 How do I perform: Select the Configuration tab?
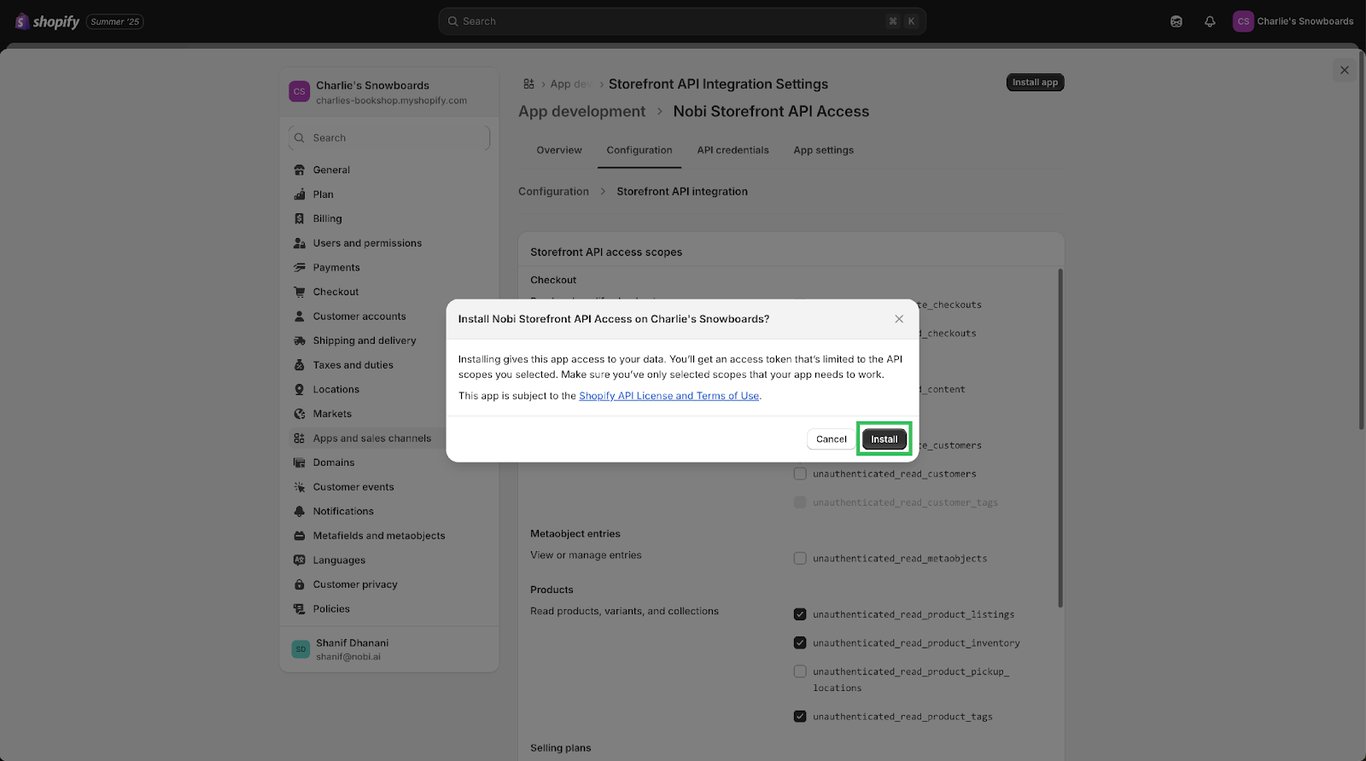tap(639, 150)
